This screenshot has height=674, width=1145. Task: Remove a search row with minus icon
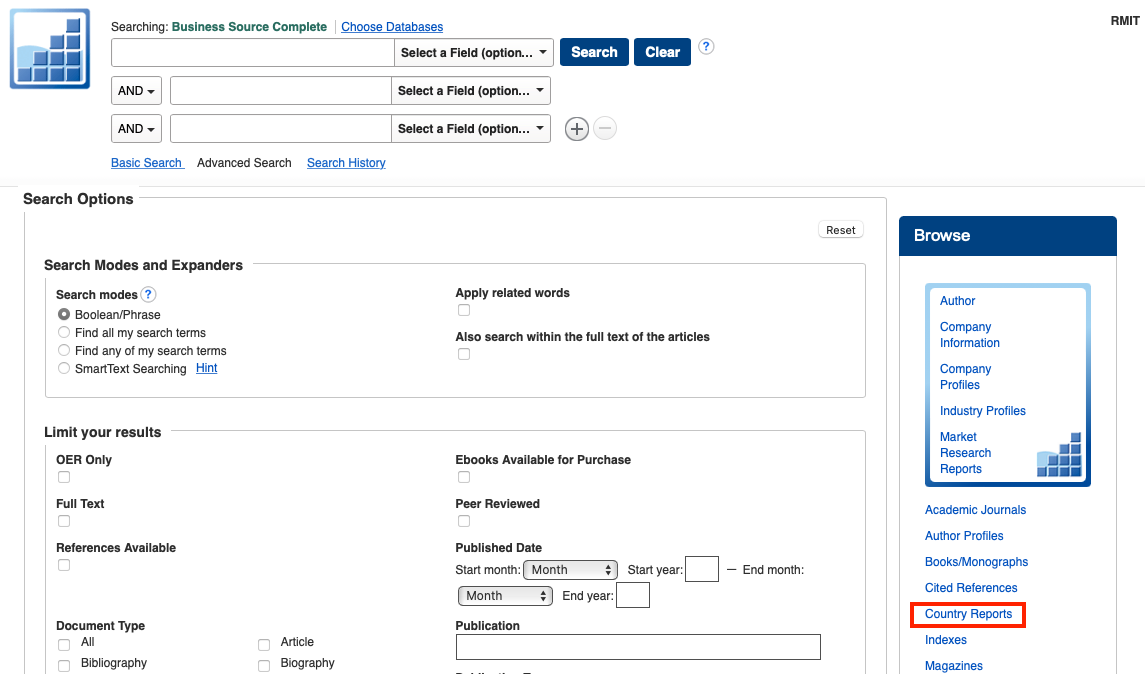click(605, 129)
